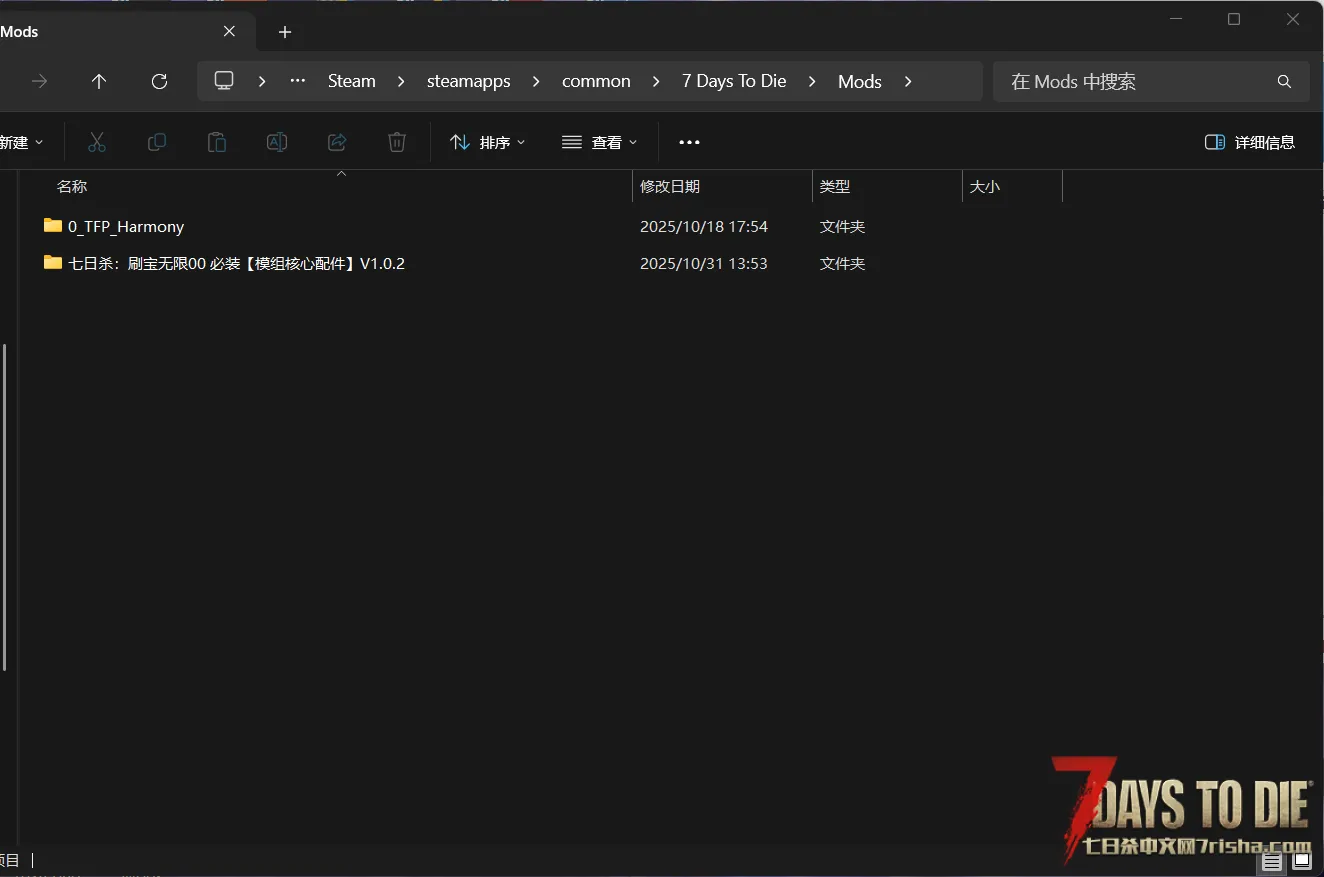Viewport: 1324px width, 877px height.
Task: Switch to large thumbnails view in status bar
Action: pyautogui.click(x=1302, y=860)
